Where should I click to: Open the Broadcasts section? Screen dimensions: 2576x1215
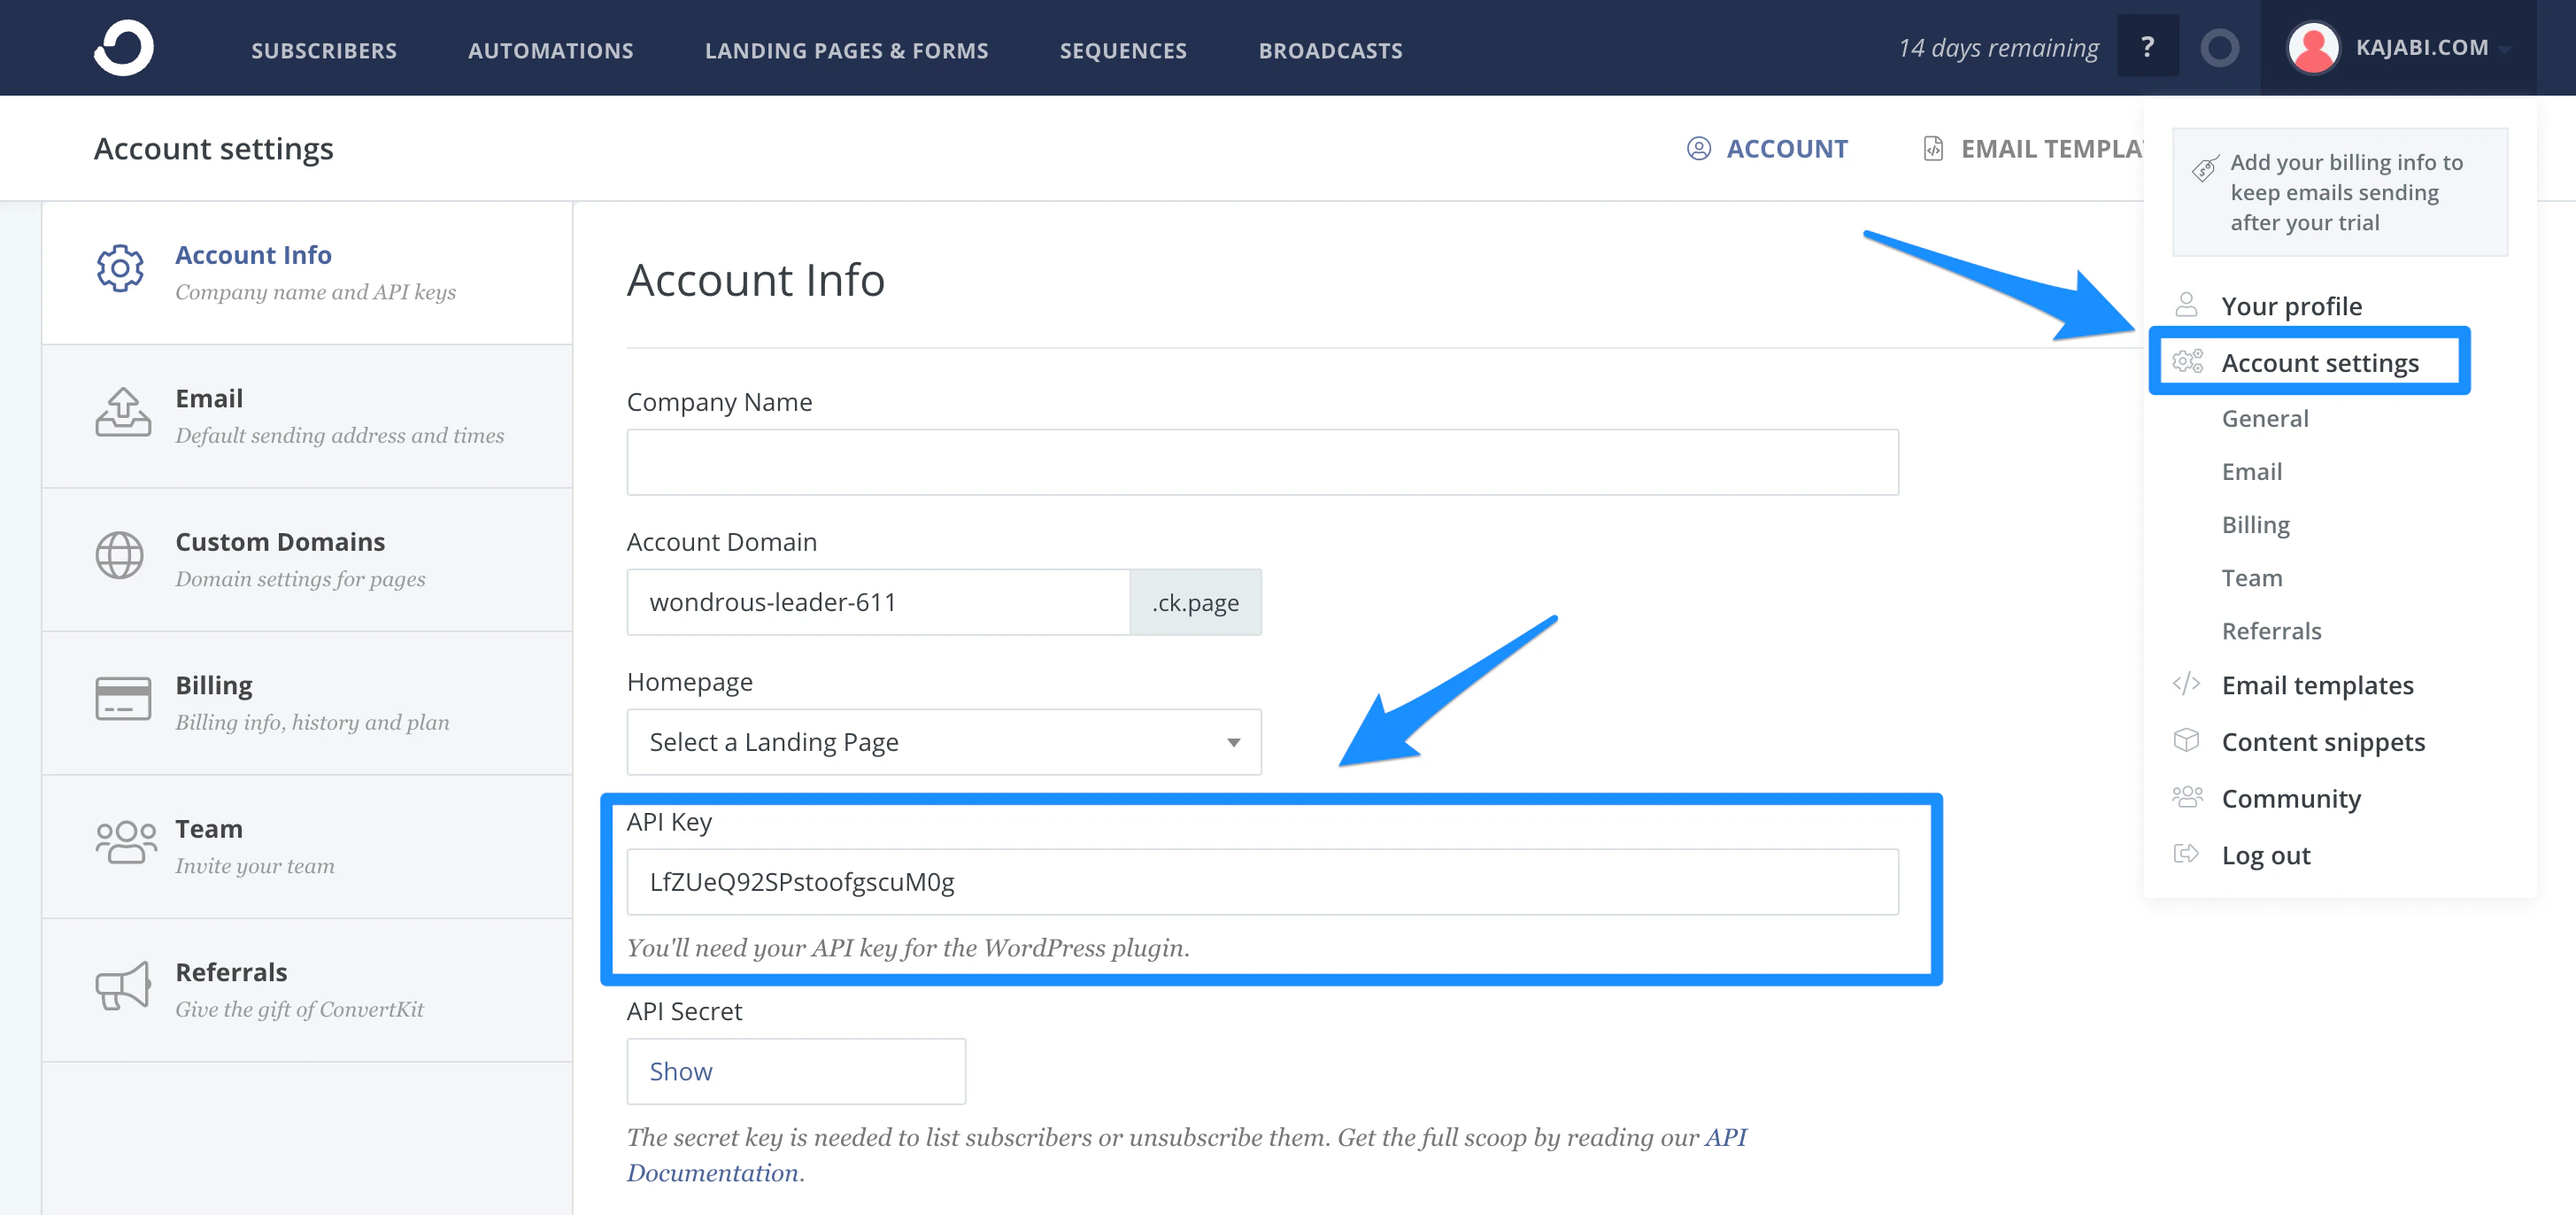click(x=1330, y=50)
